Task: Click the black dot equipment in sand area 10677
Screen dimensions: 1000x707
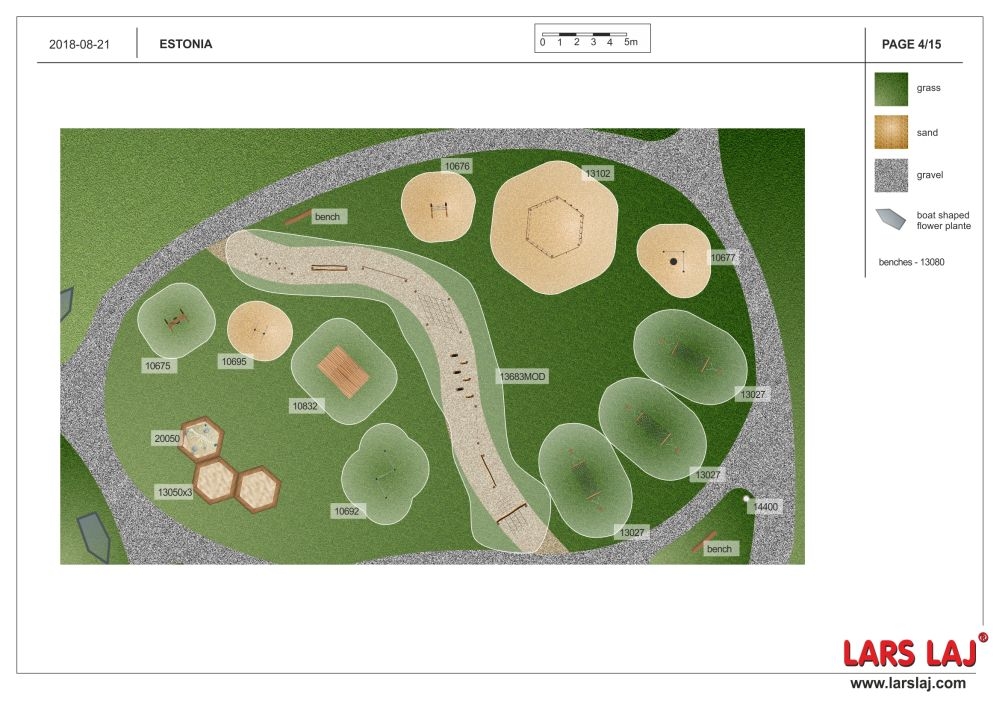Action: [x=674, y=262]
